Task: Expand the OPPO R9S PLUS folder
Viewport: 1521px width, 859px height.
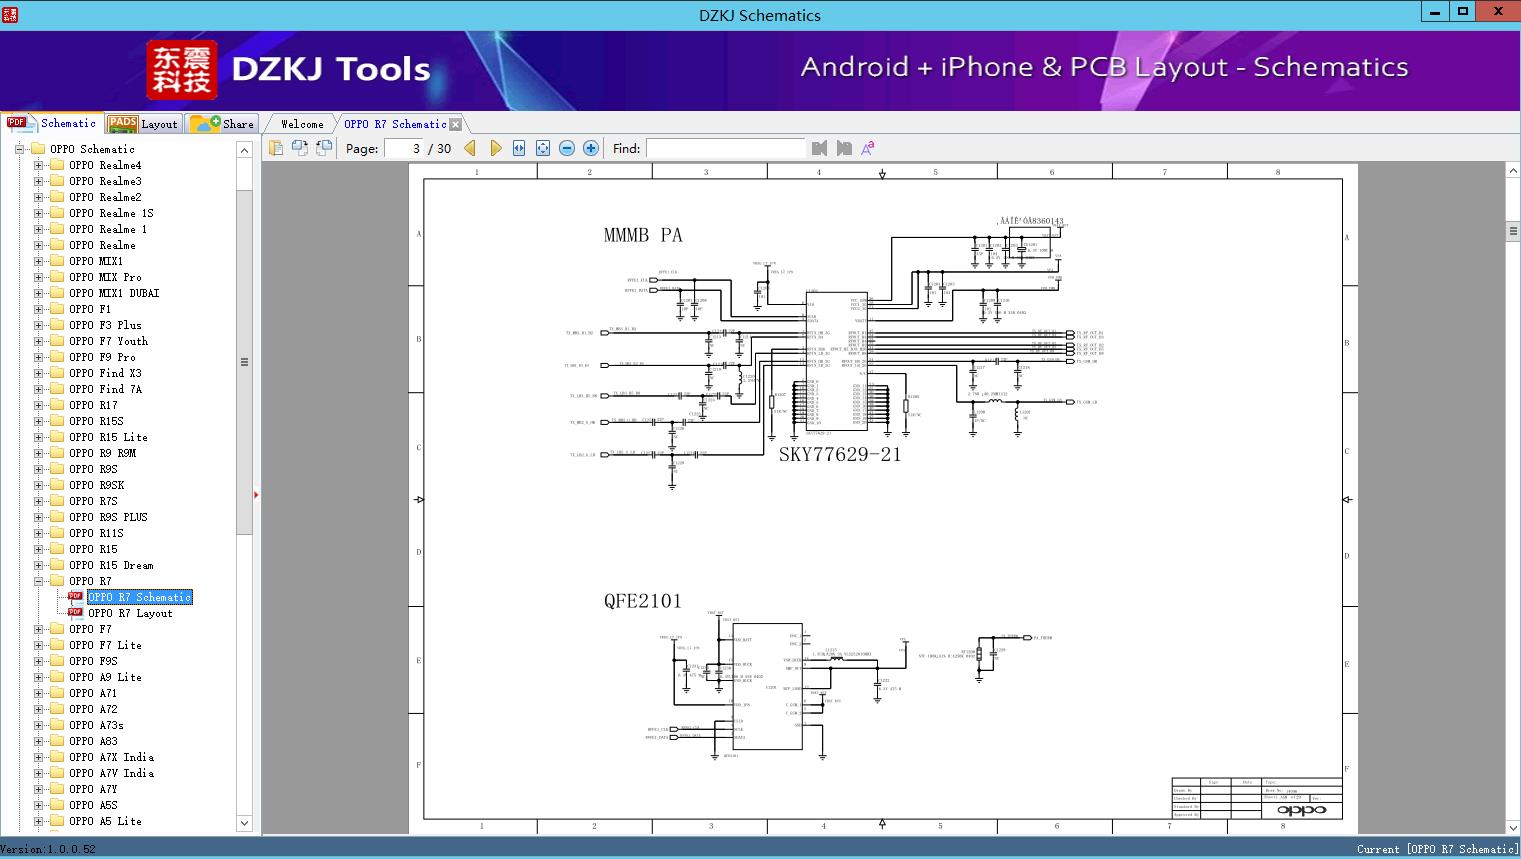Action: pyautogui.click(x=38, y=517)
